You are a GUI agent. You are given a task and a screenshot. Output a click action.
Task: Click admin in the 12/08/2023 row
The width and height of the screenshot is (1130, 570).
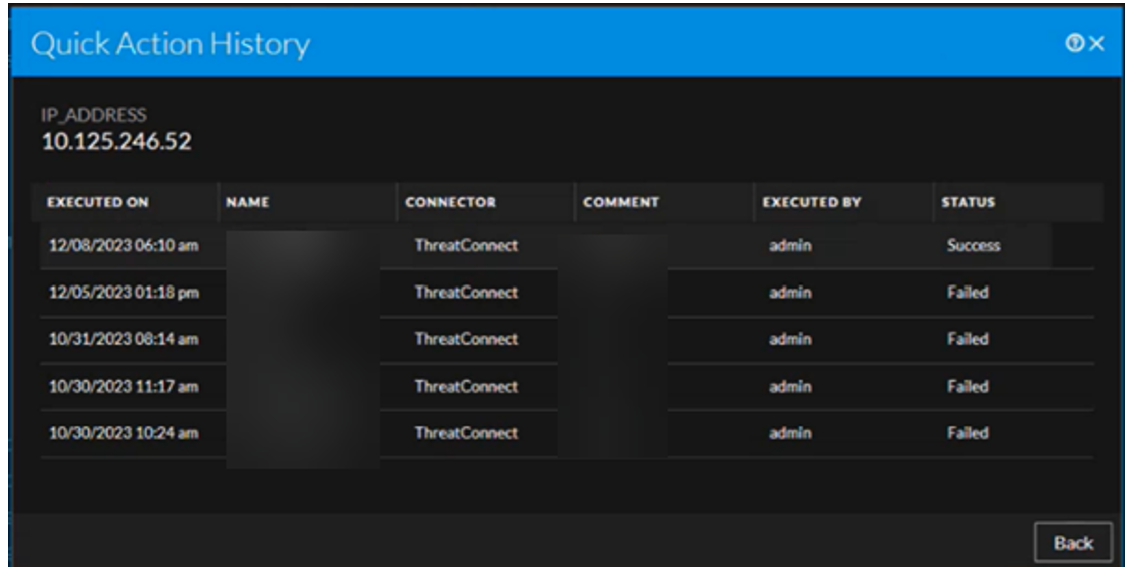(x=790, y=246)
